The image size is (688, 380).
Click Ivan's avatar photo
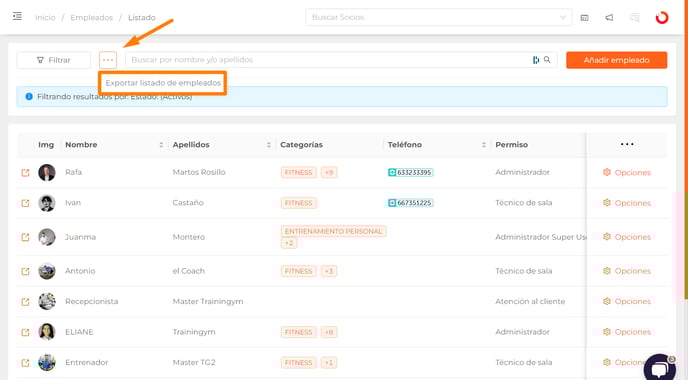click(47, 203)
